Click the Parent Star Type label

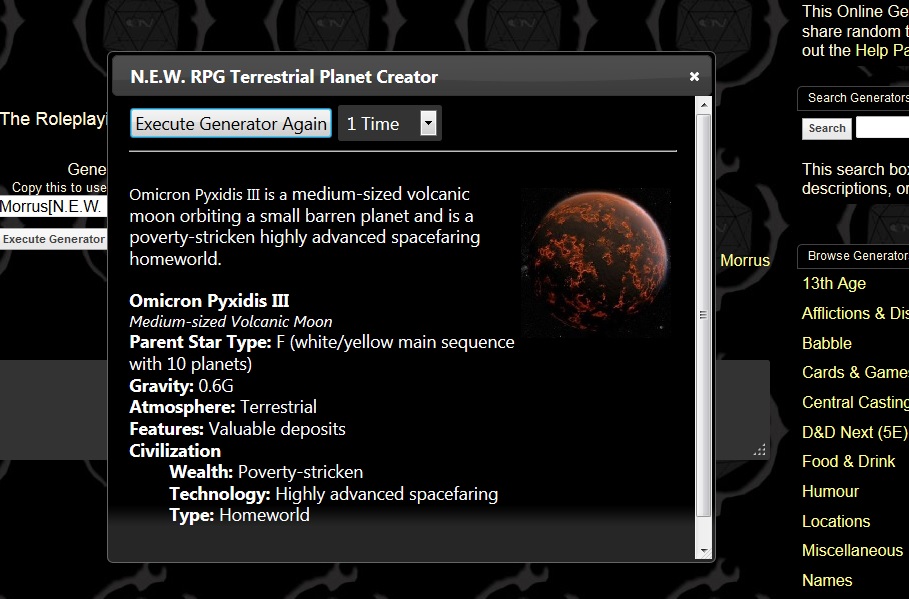point(200,342)
